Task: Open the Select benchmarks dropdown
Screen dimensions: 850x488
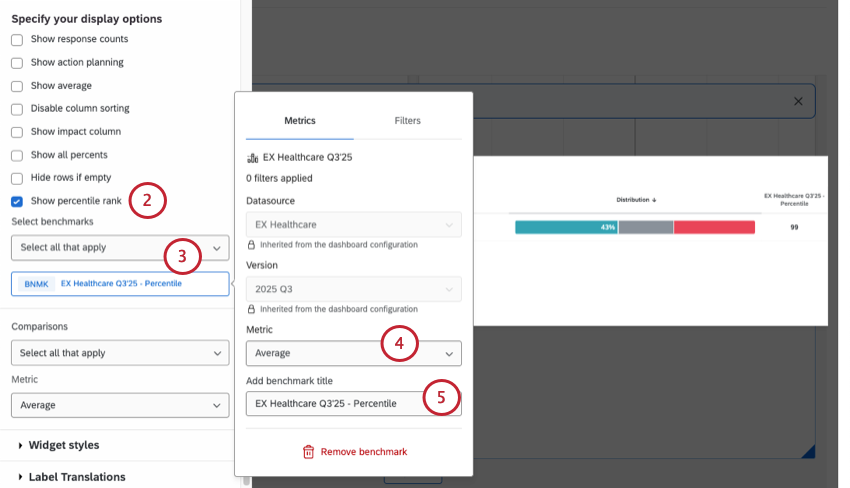Action: click(x=120, y=248)
